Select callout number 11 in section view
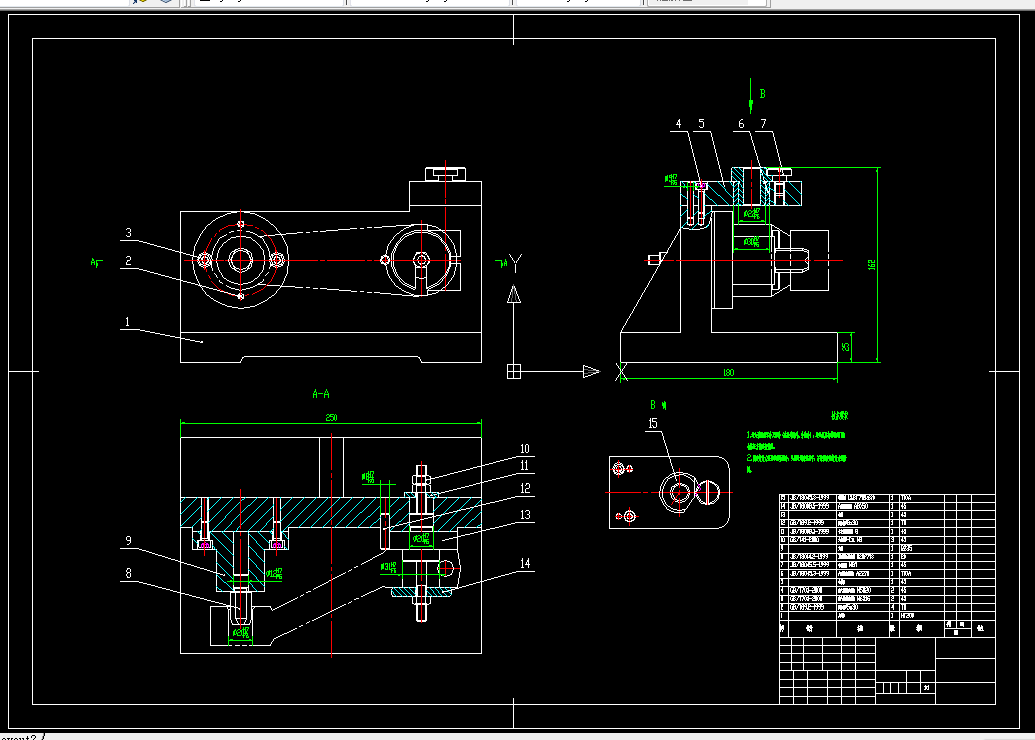 (x=525, y=465)
